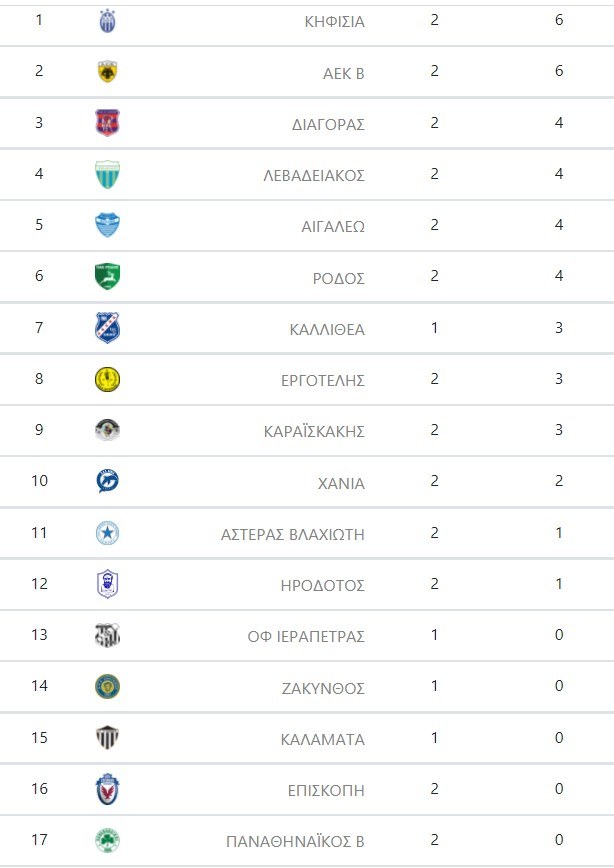Screen dimensions: 614x868
Task: Click the ΑΙΓΑΛΕΩ light blue crest
Action: [x=107, y=225]
